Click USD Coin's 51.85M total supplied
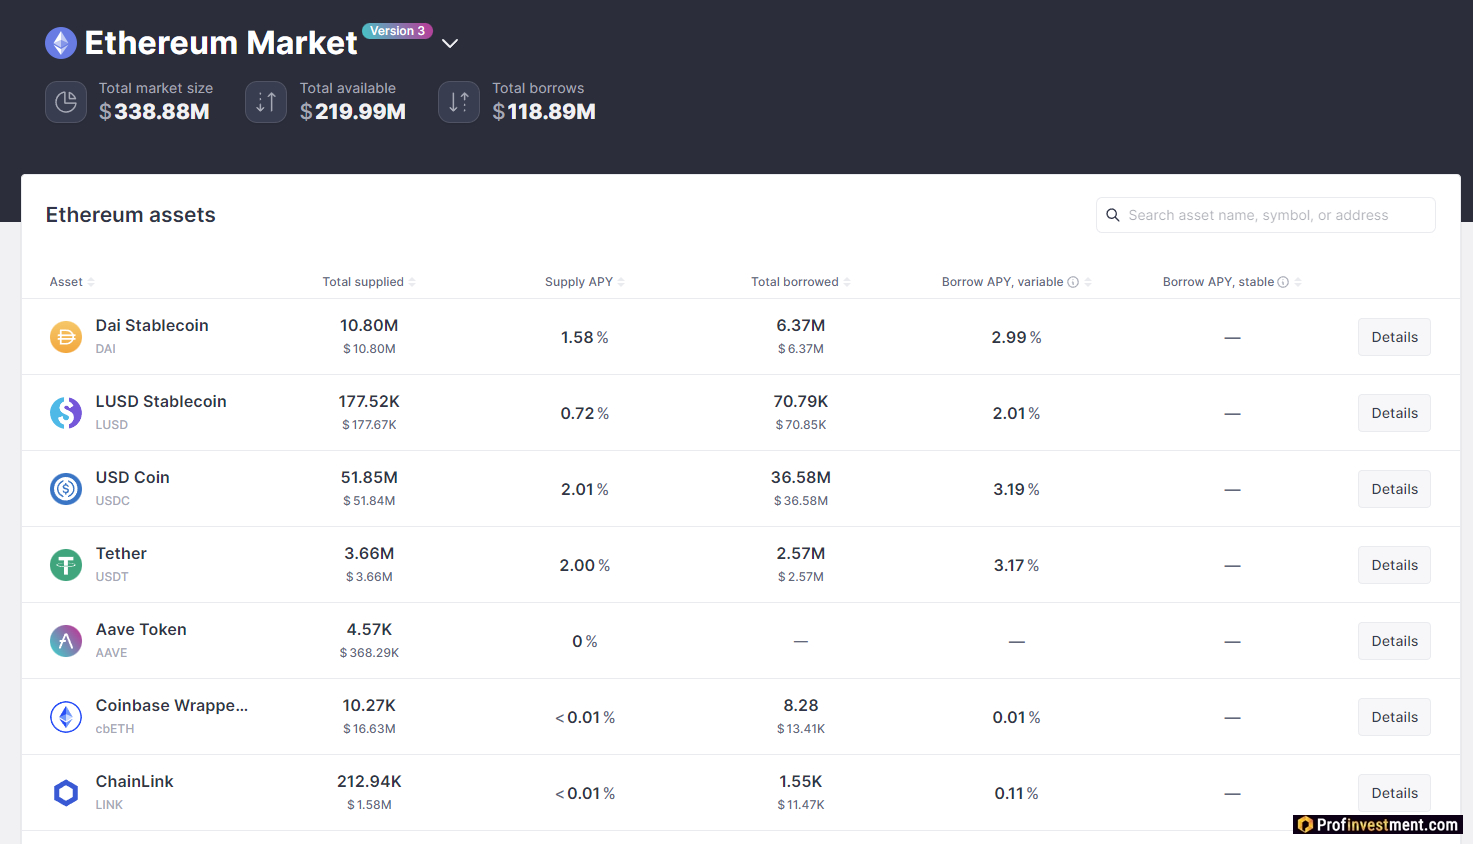The image size is (1473, 844). tap(369, 477)
